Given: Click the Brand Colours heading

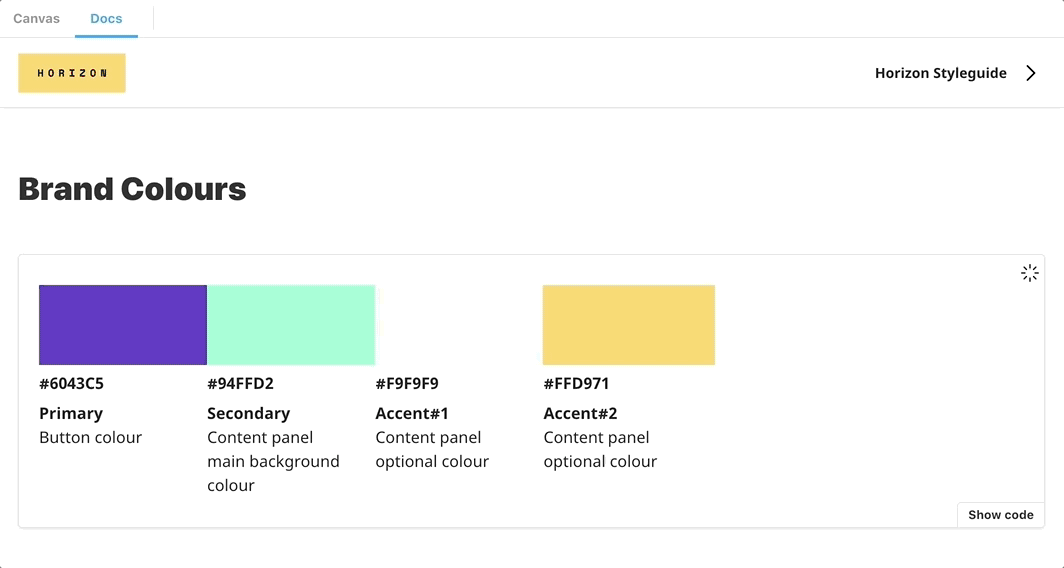Looking at the screenshot, I should click(x=132, y=189).
